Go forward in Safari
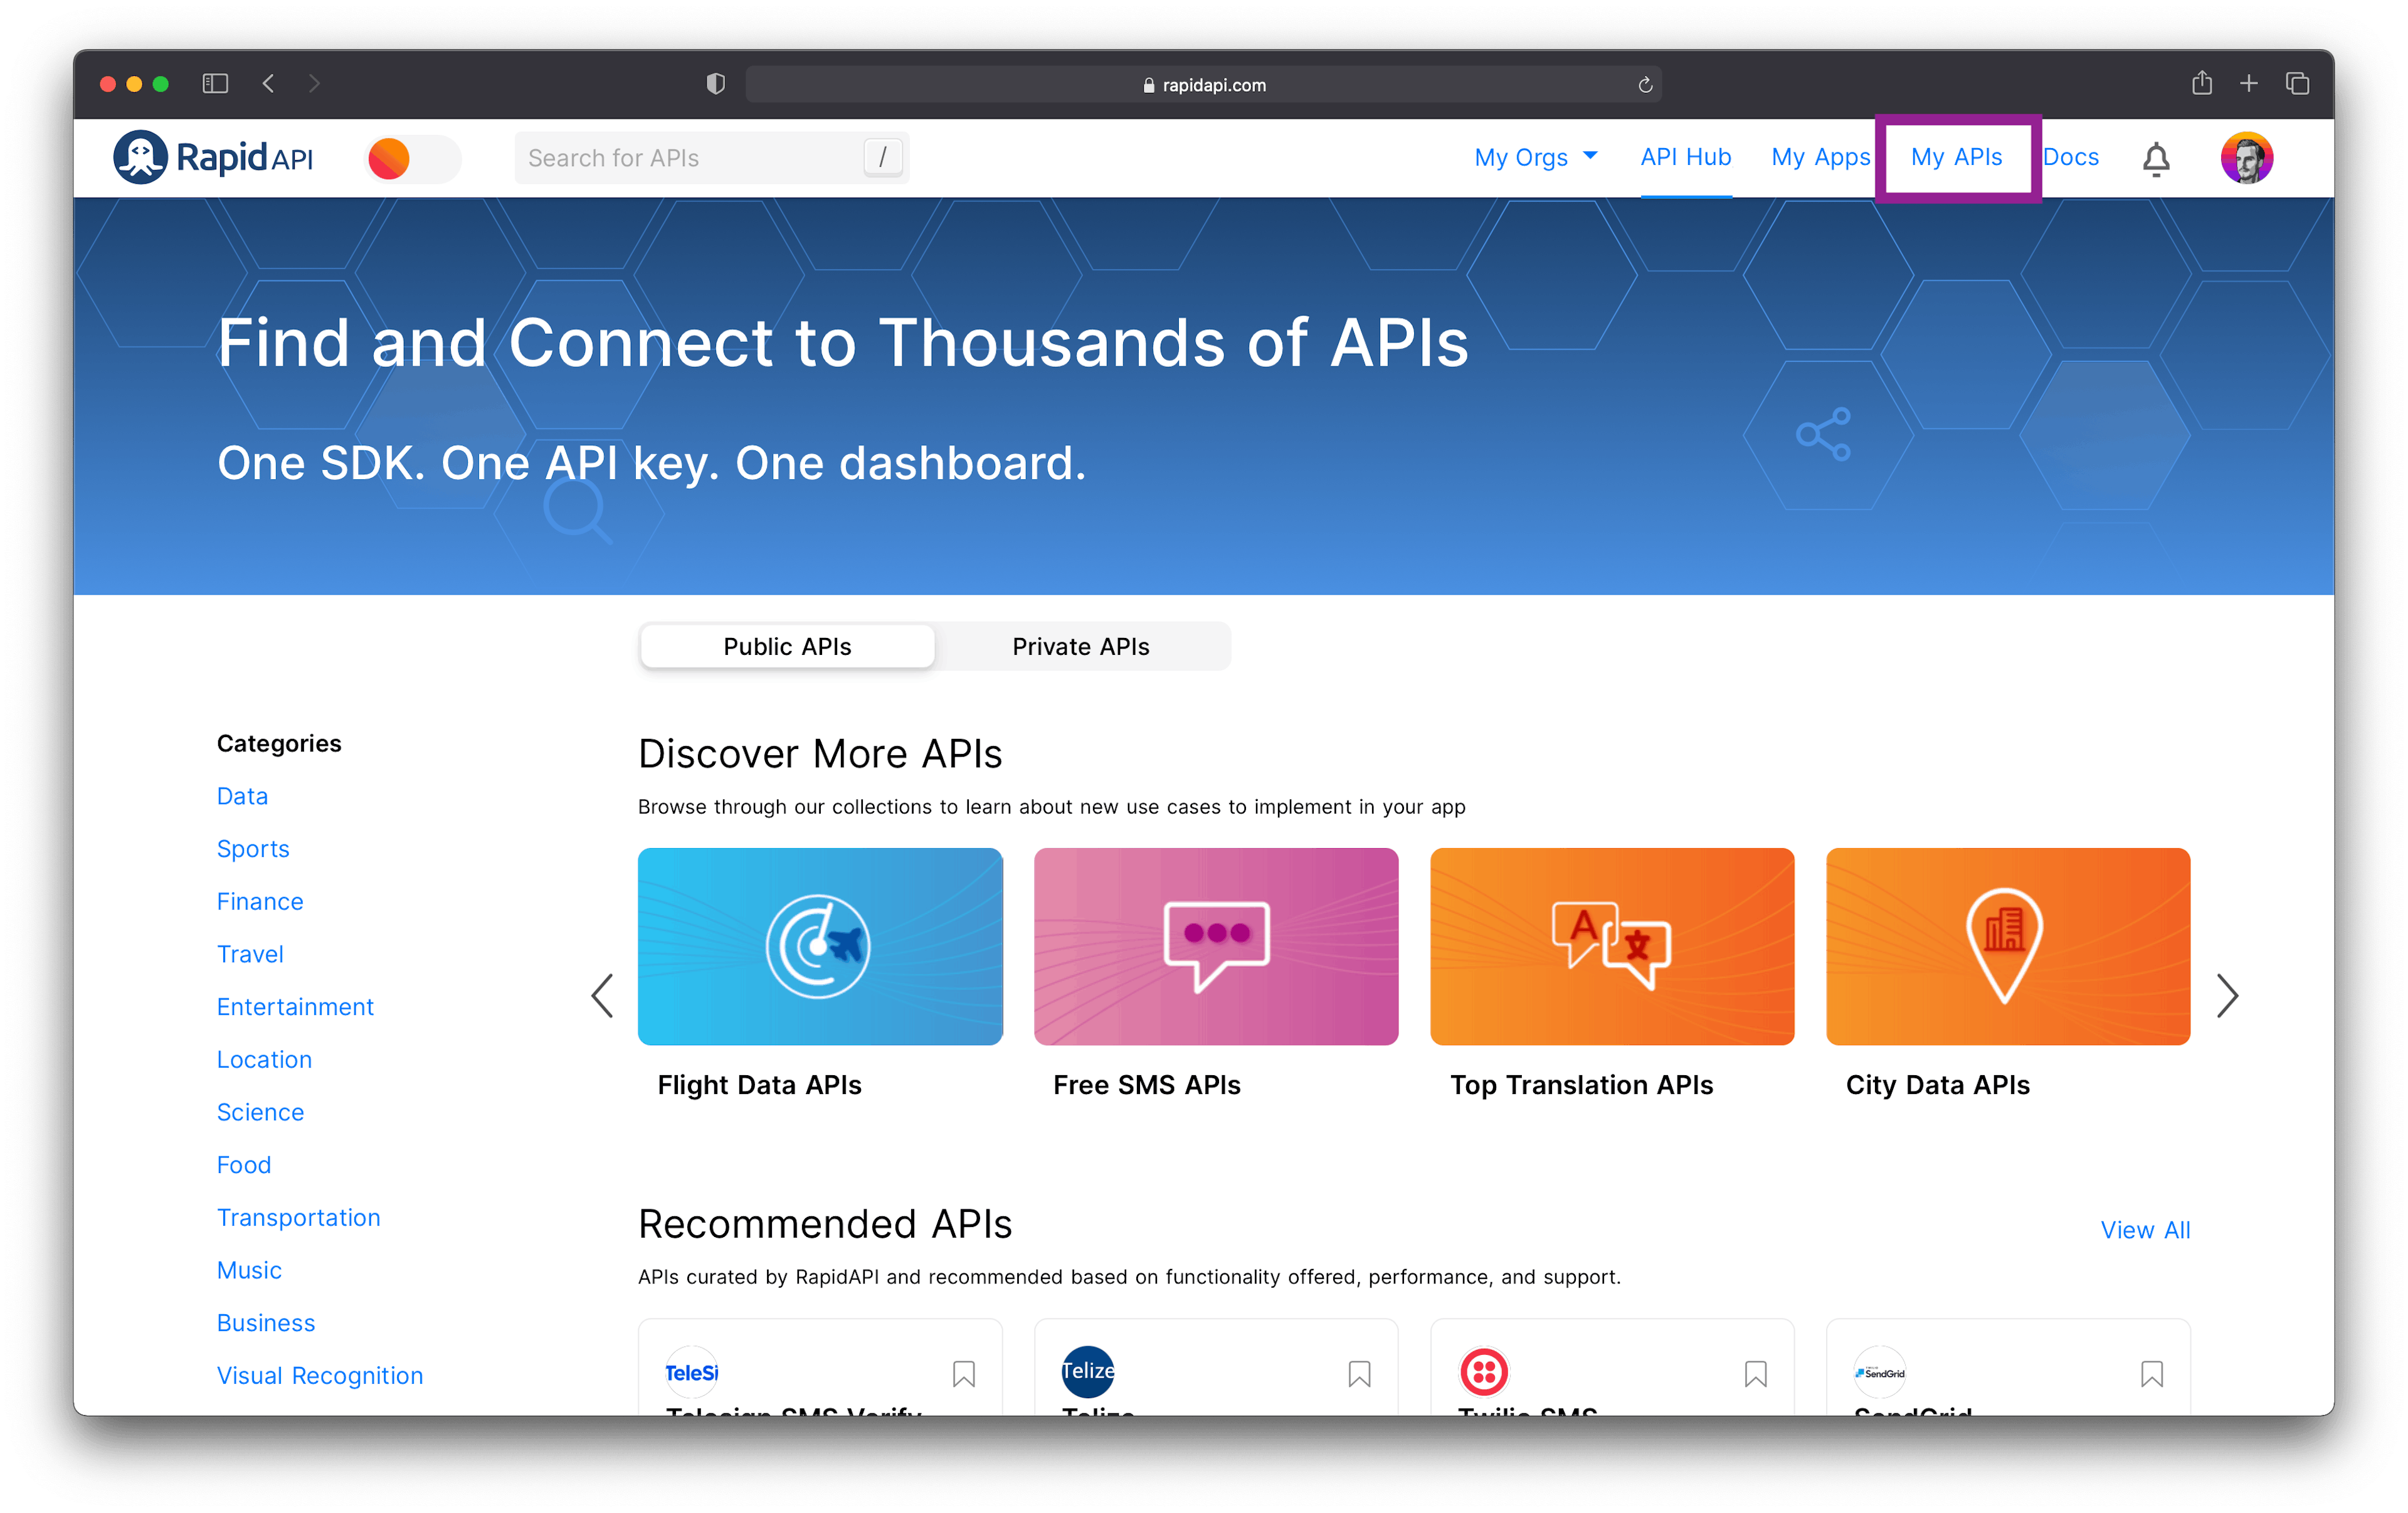 tap(314, 84)
